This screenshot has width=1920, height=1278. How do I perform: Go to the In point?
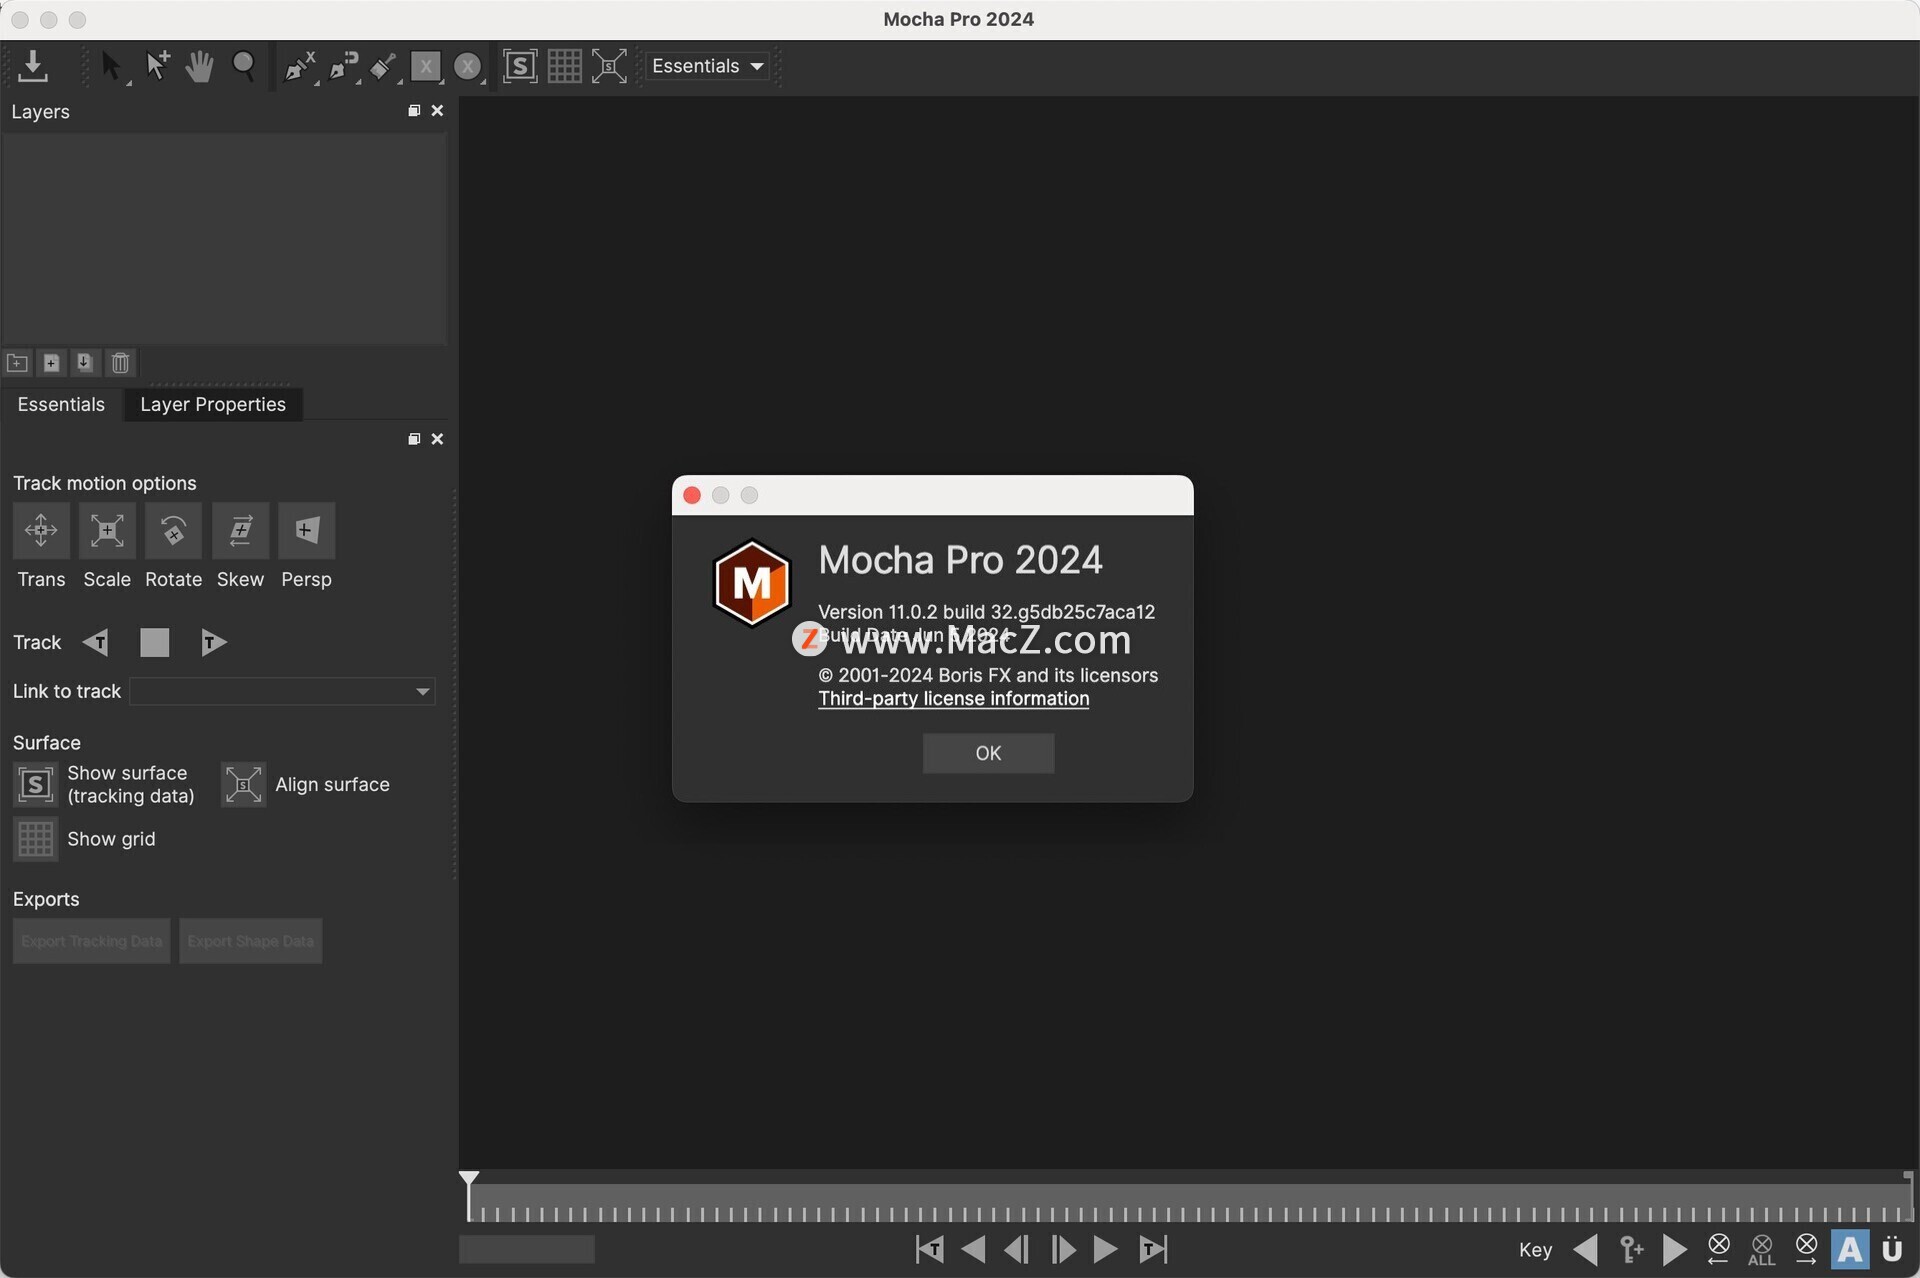coord(929,1249)
